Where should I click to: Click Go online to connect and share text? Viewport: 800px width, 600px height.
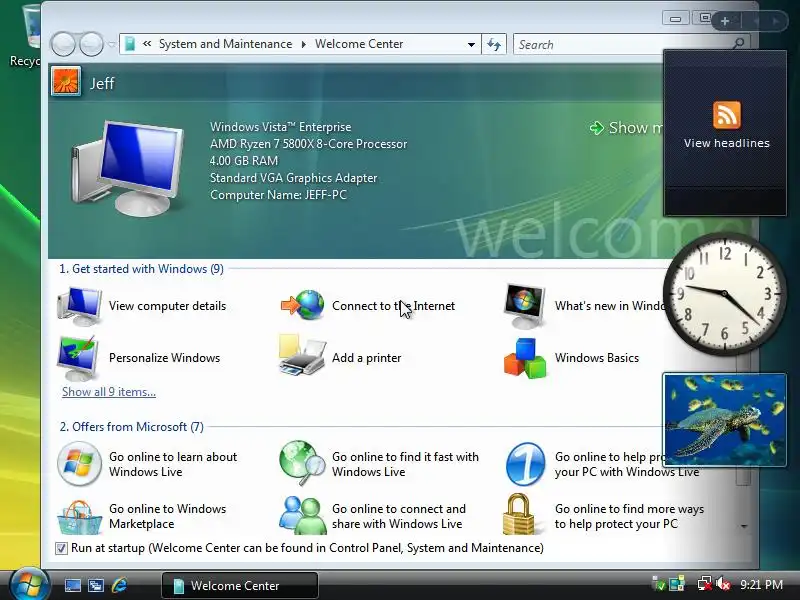398,516
